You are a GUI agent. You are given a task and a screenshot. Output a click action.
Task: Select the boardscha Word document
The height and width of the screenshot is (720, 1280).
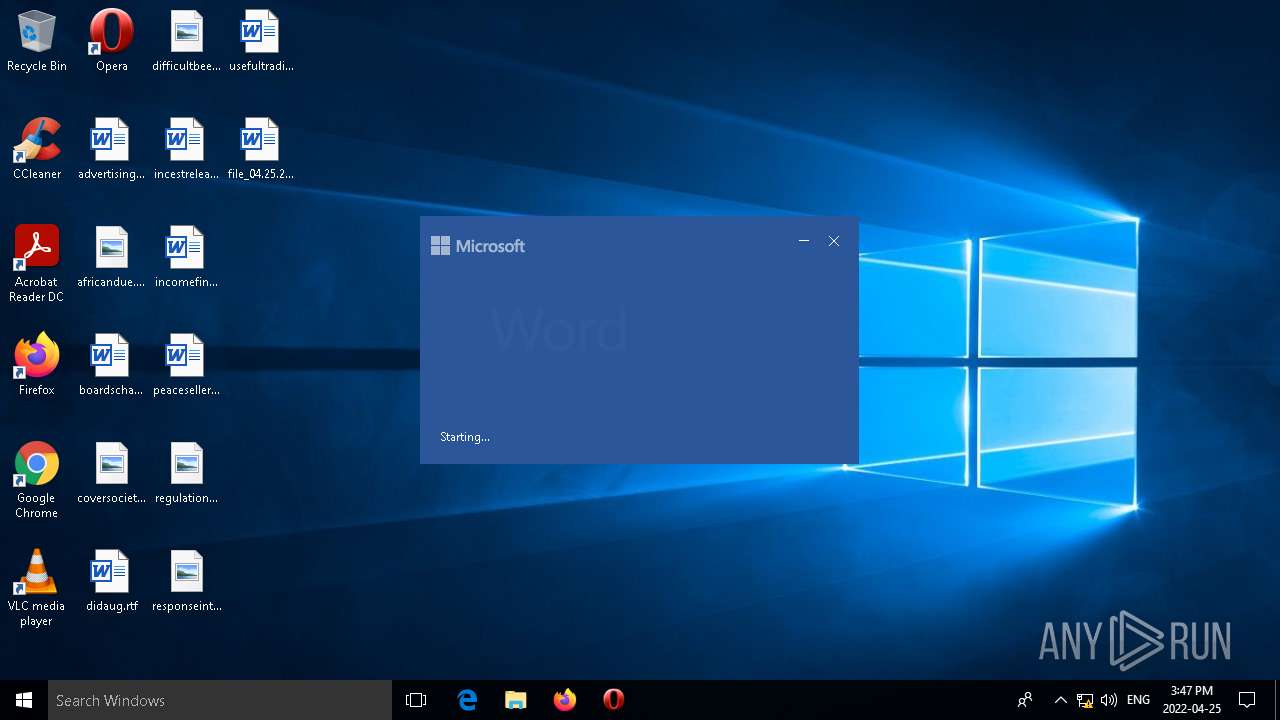pyautogui.click(x=112, y=365)
